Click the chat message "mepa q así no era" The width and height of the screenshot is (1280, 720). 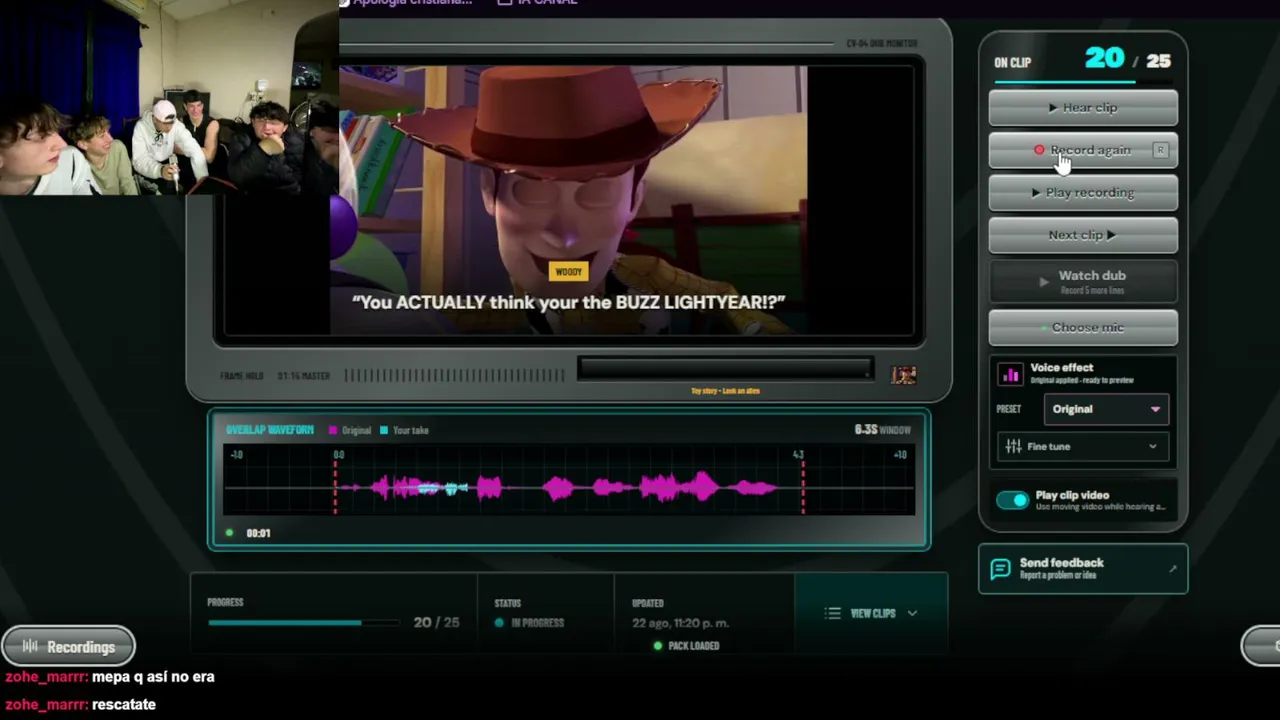tap(153, 677)
